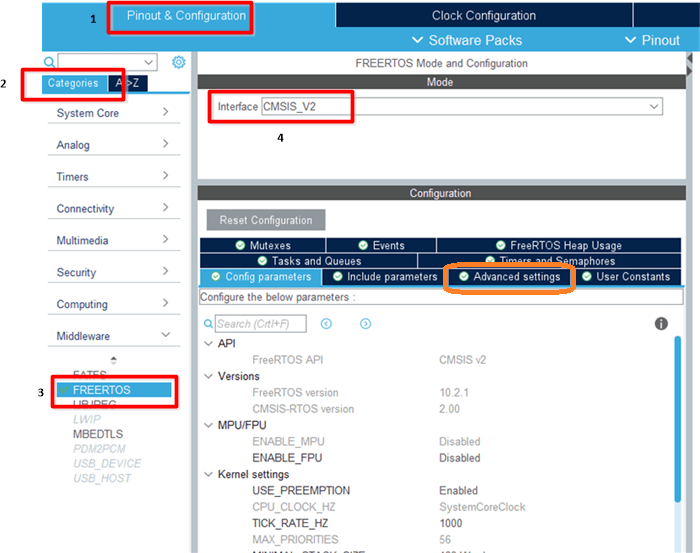Click the parameter list vertical scrollbar
The image size is (700, 553).
pos(678,420)
